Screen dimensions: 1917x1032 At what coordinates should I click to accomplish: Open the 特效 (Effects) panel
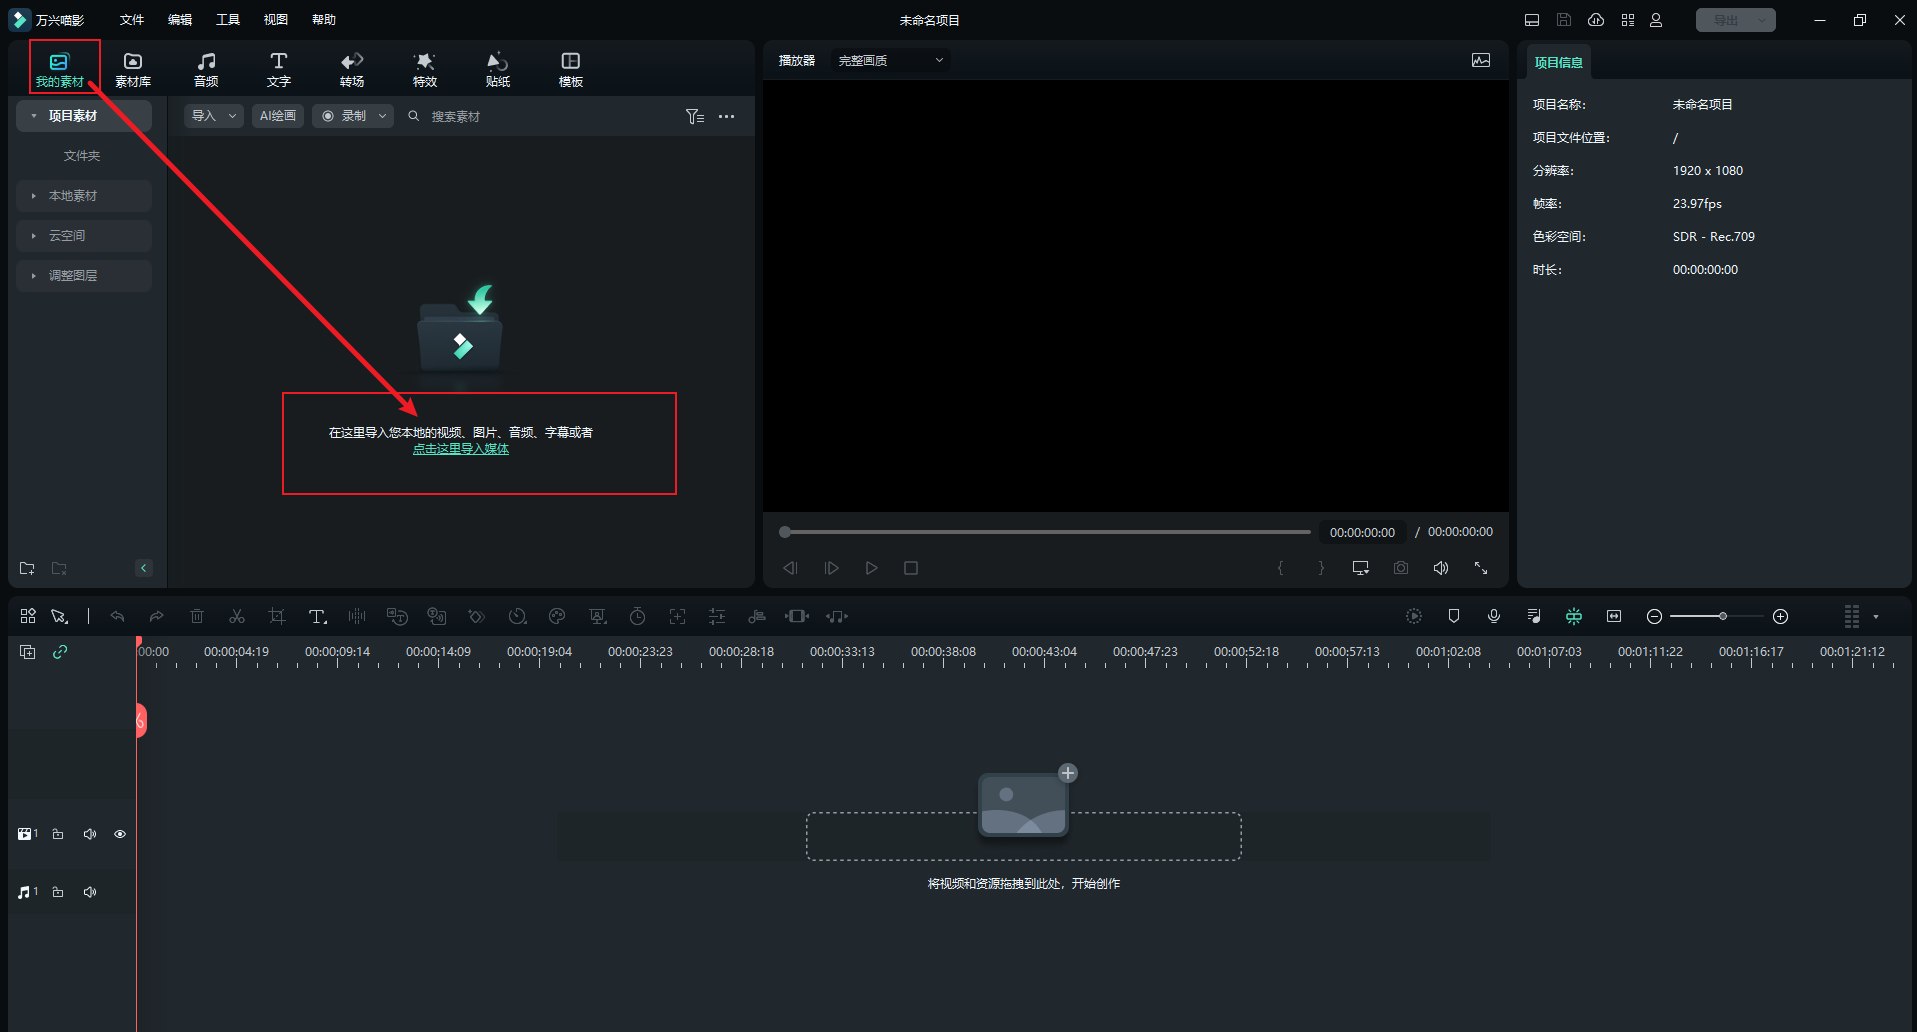[x=425, y=69]
